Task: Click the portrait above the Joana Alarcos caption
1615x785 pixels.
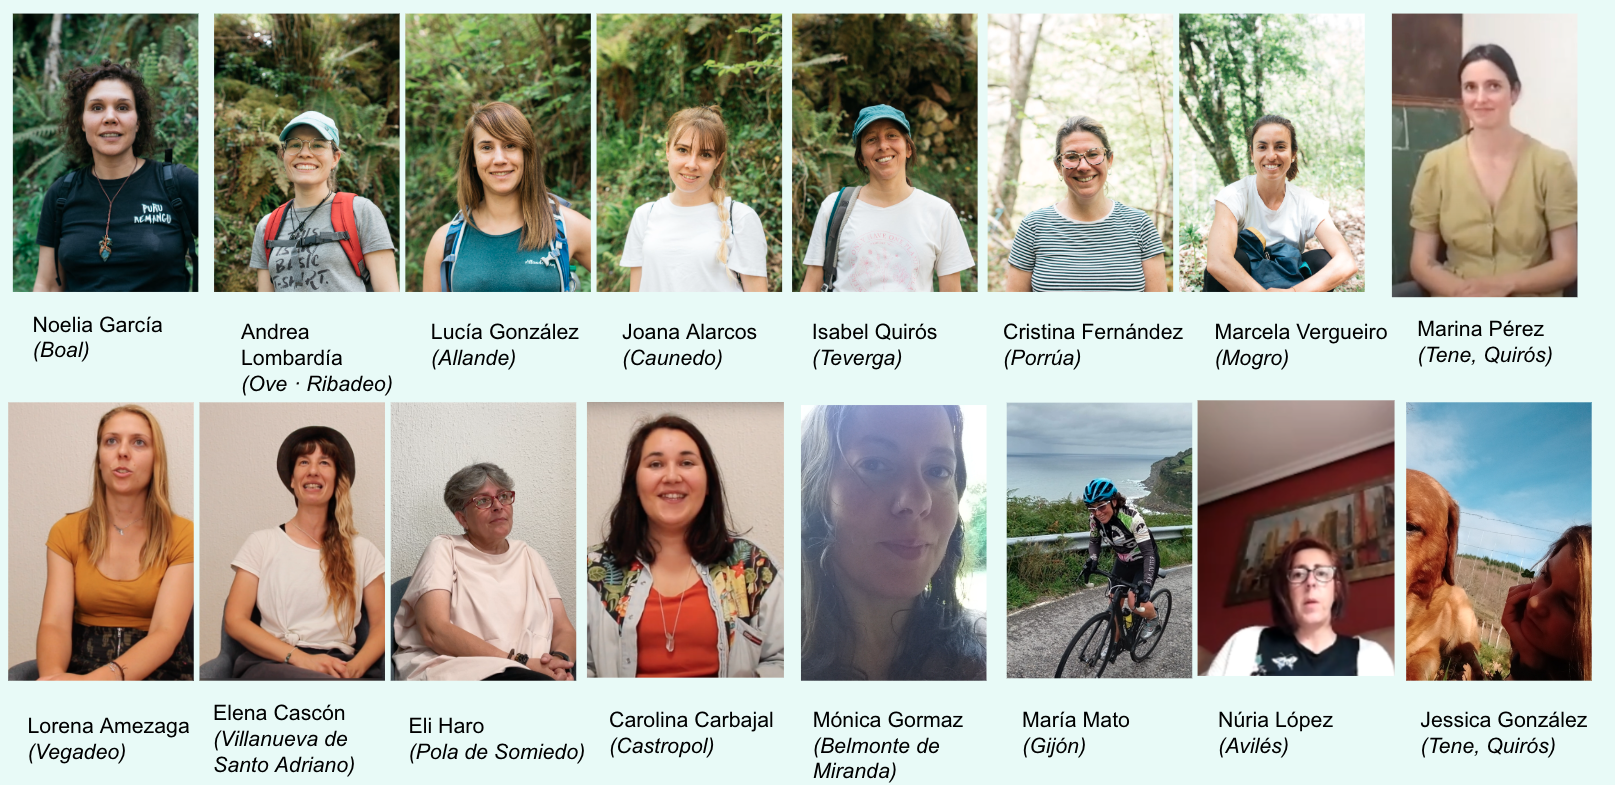Action: pos(689,152)
